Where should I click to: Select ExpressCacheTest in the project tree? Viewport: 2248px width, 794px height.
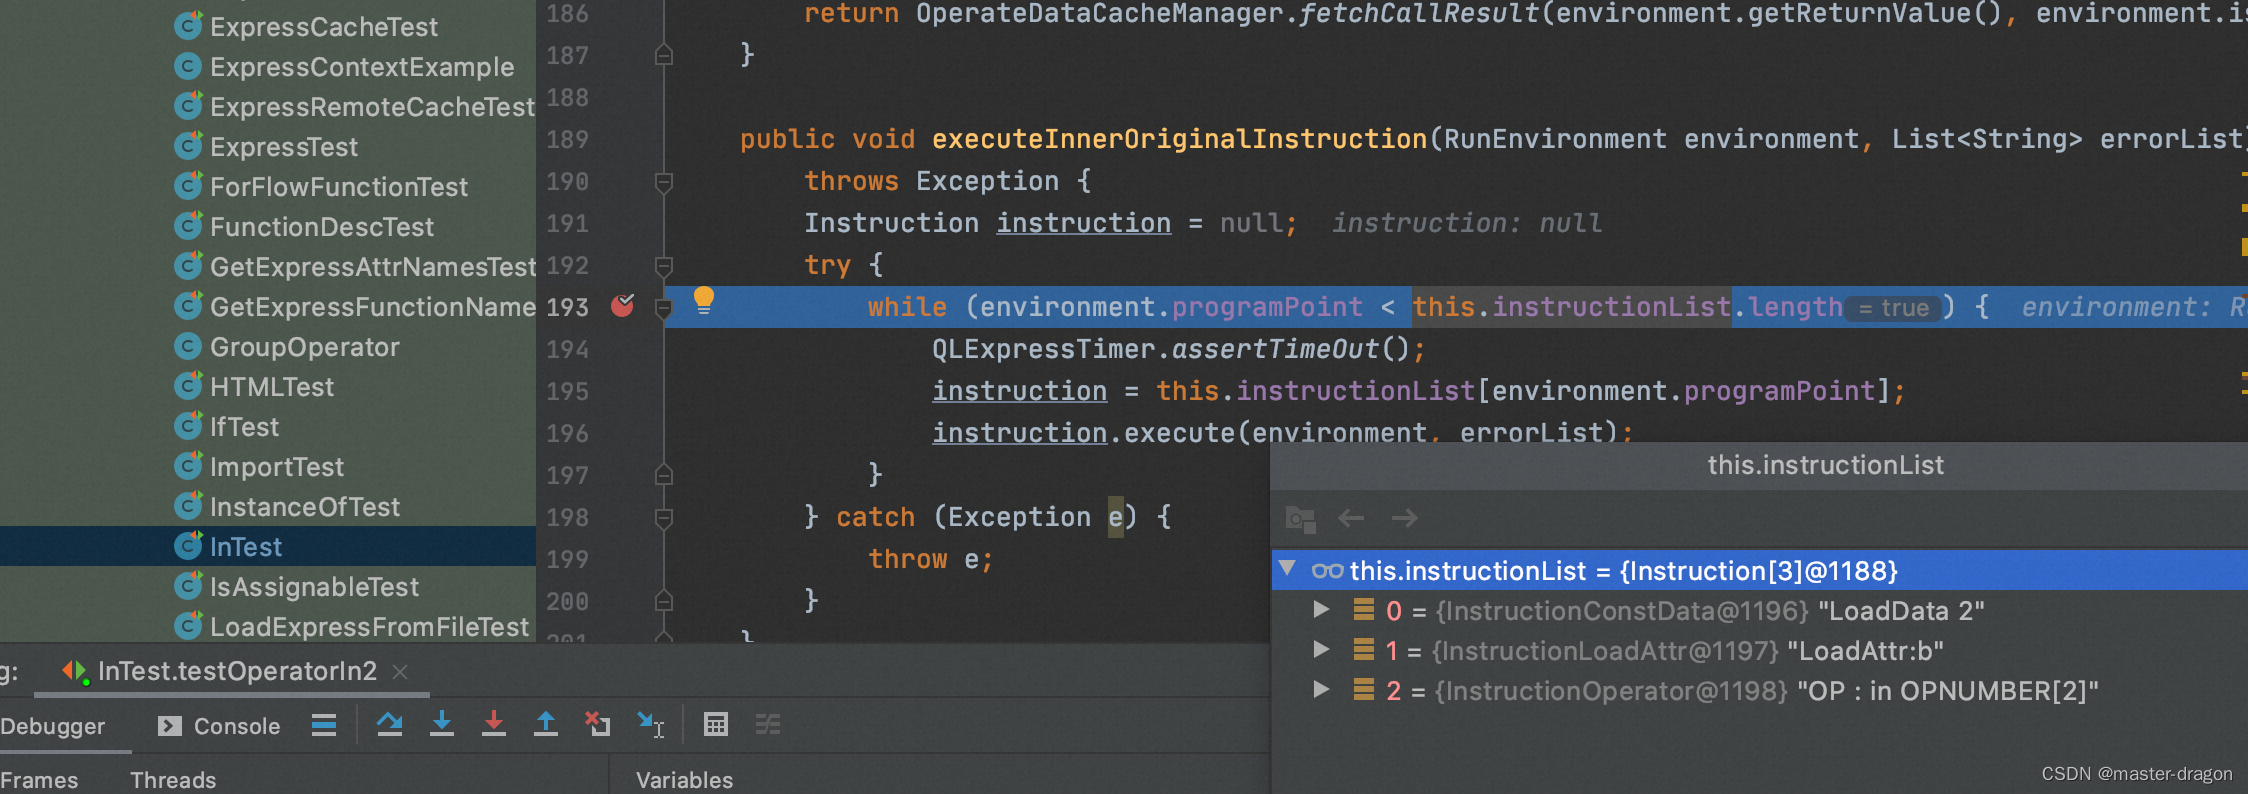click(323, 27)
